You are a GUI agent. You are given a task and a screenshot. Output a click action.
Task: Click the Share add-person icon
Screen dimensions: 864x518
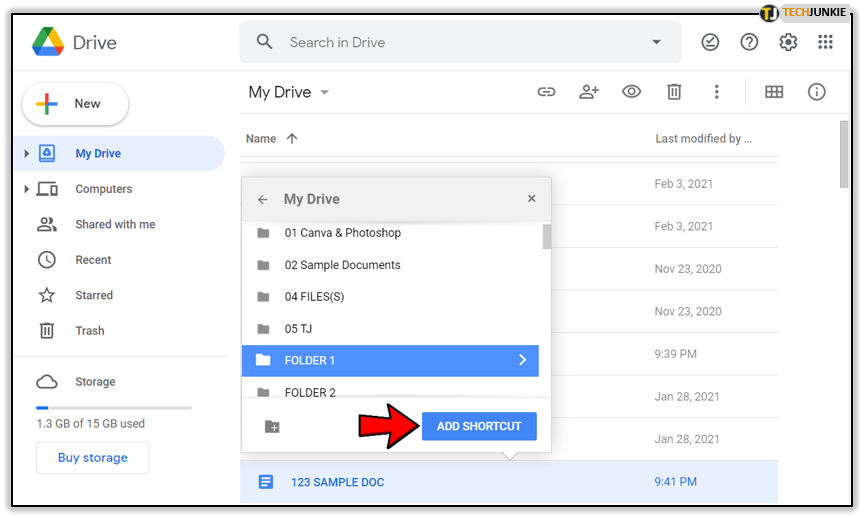coord(589,92)
